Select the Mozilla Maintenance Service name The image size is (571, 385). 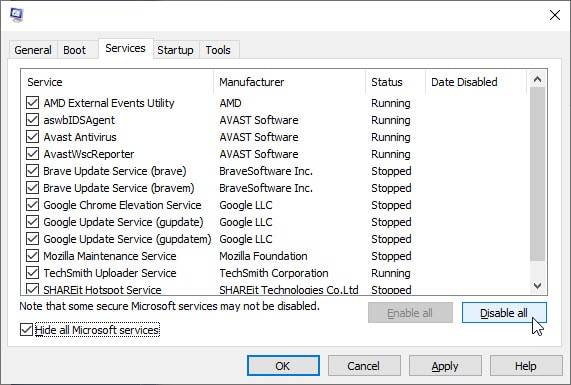point(110,256)
